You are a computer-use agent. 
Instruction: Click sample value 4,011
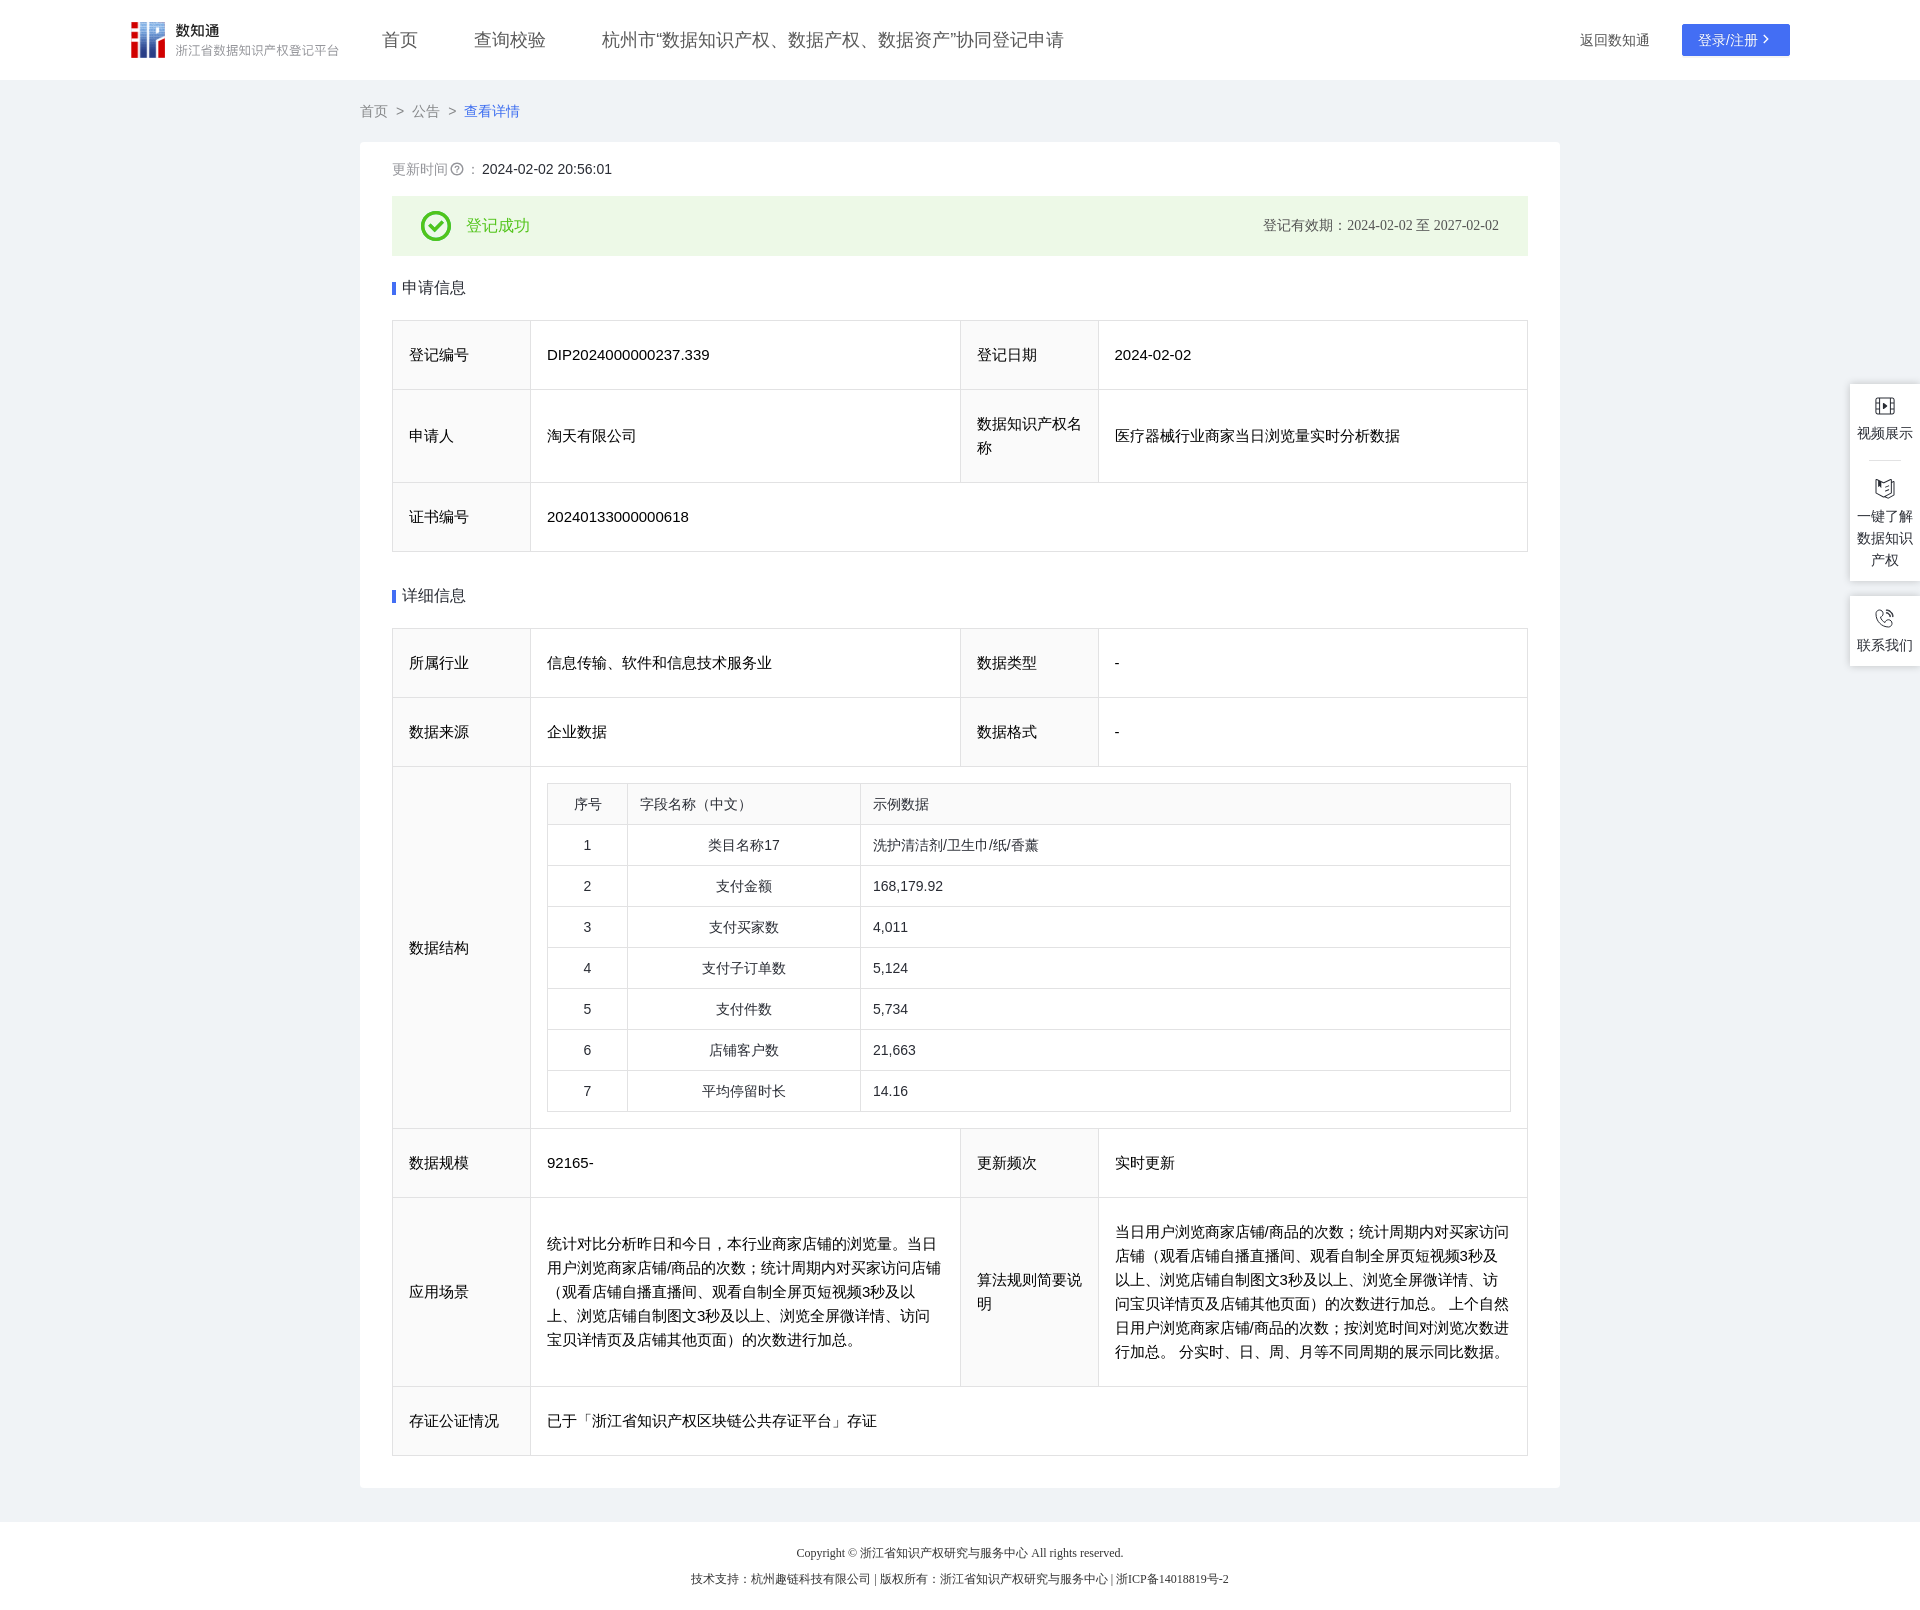click(x=891, y=928)
